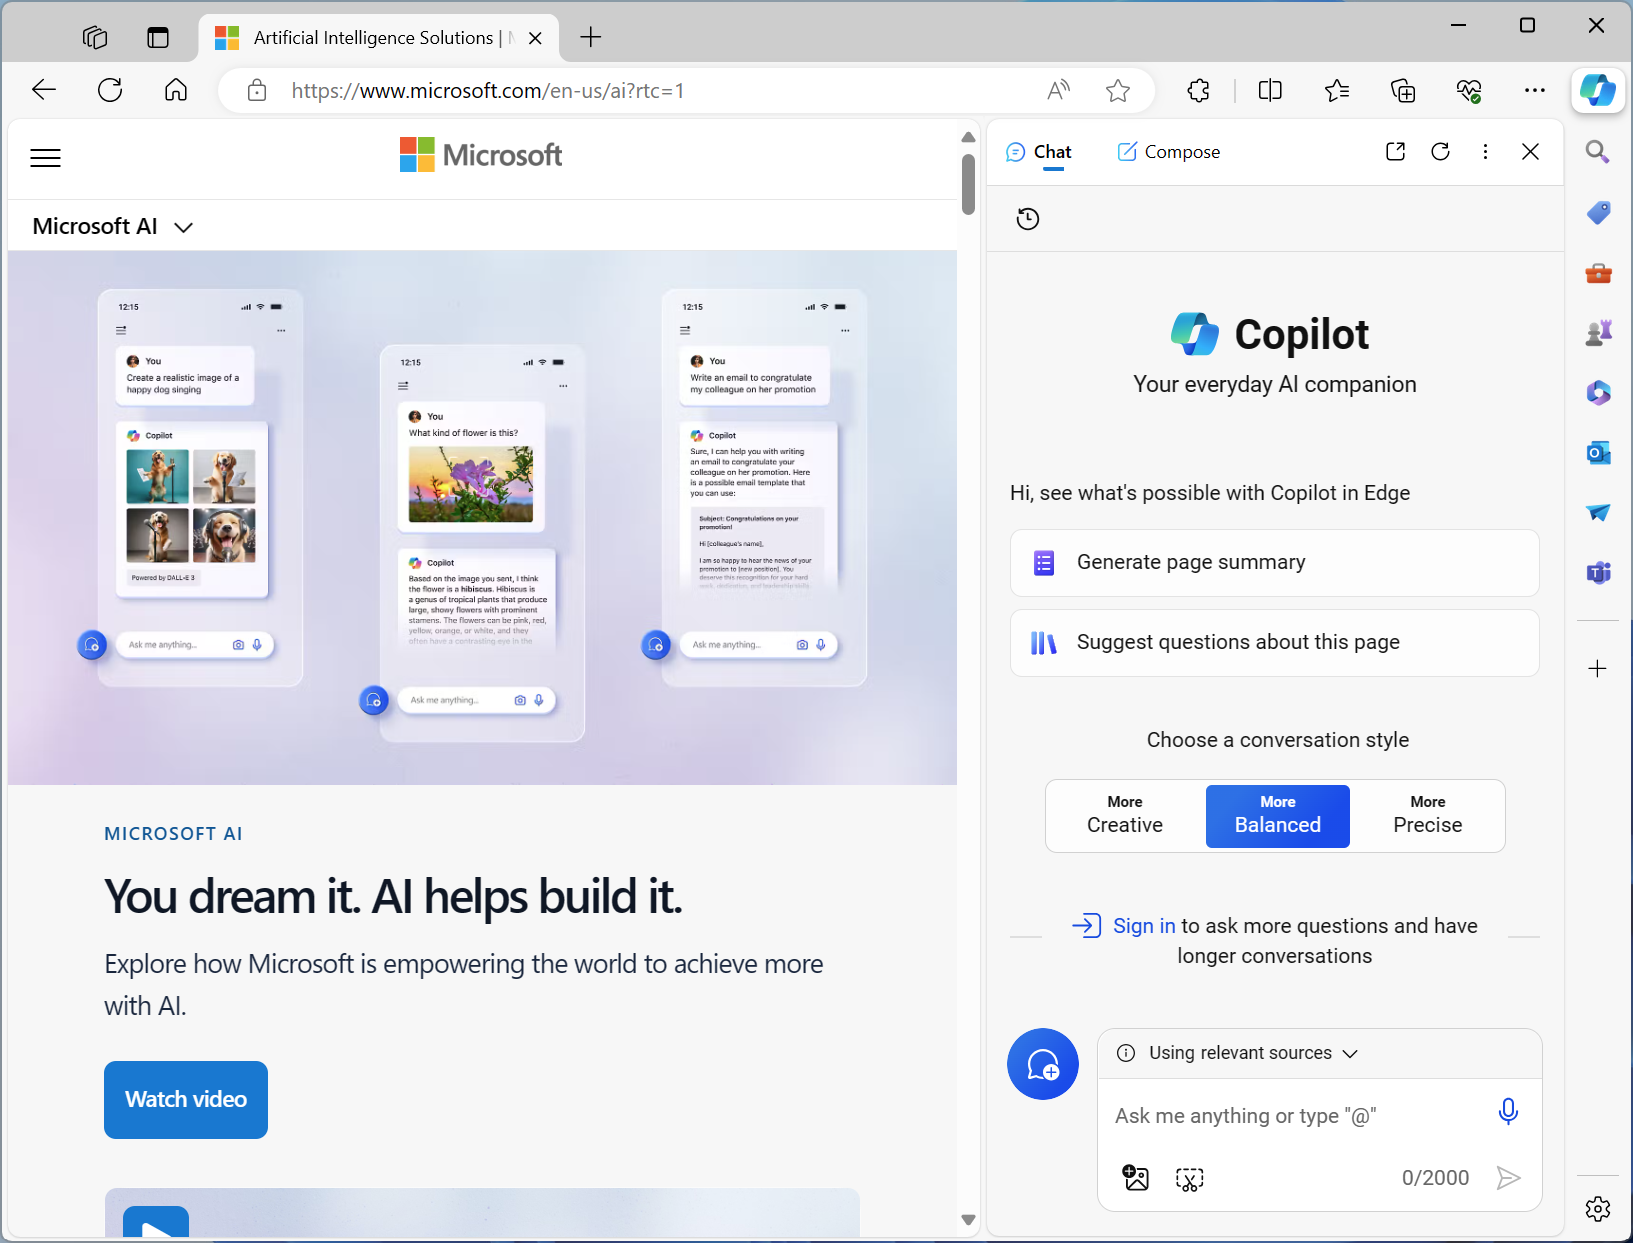Screen dimensions: 1633x1243
Task: Select More Creative conversation style
Action: (x=1125, y=816)
